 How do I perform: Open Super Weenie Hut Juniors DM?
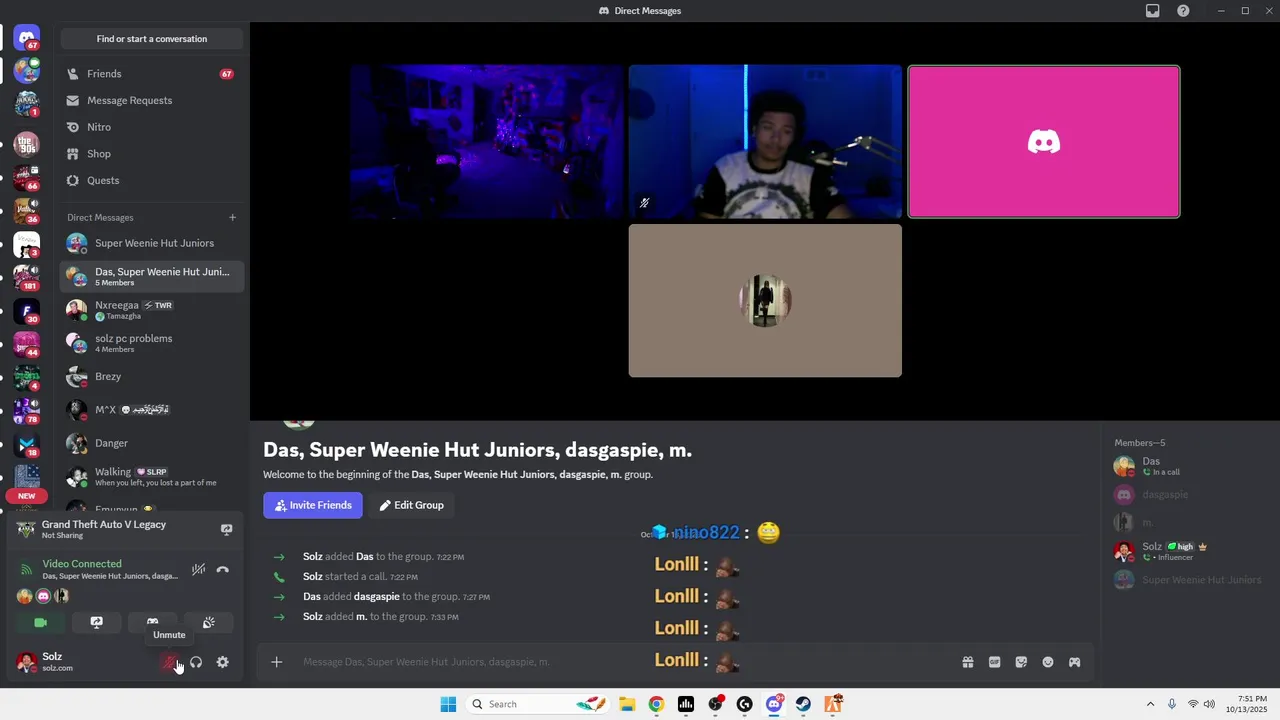point(152,243)
